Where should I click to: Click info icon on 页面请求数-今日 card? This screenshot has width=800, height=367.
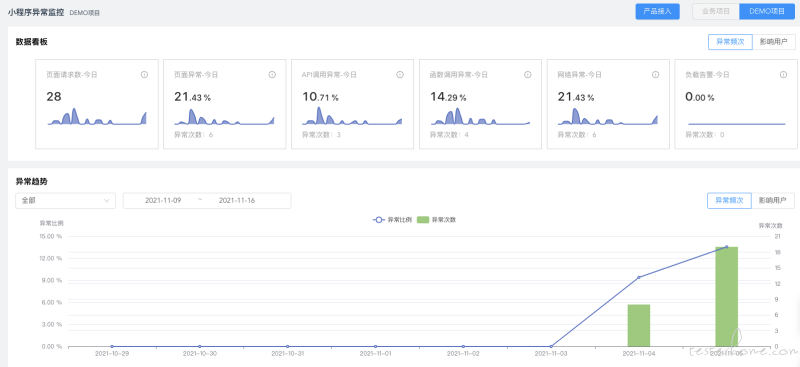[144, 75]
